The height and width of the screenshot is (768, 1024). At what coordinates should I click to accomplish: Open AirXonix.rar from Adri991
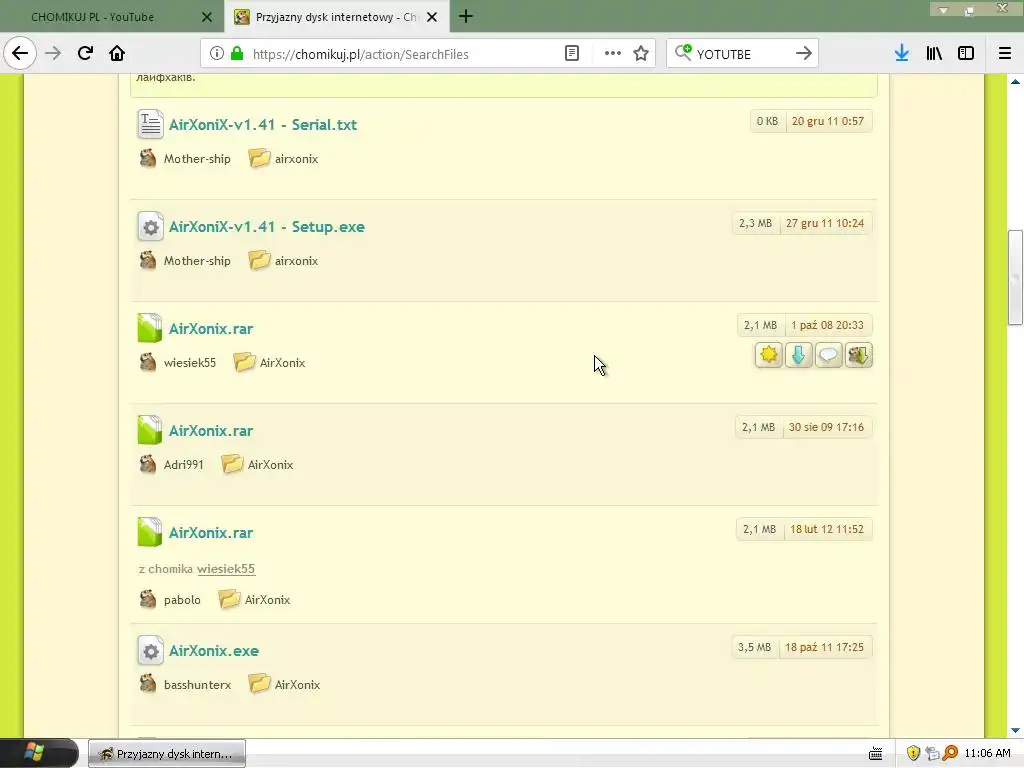pos(211,430)
